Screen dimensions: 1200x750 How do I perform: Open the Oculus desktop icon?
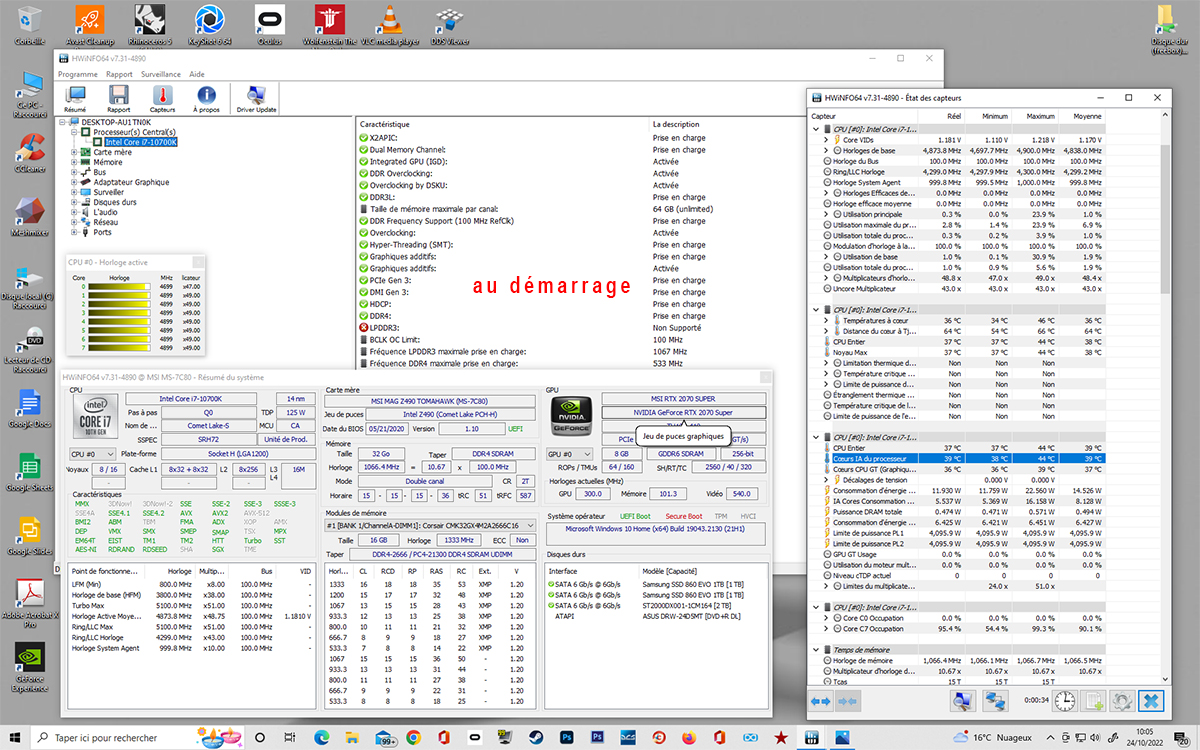click(x=269, y=24)
